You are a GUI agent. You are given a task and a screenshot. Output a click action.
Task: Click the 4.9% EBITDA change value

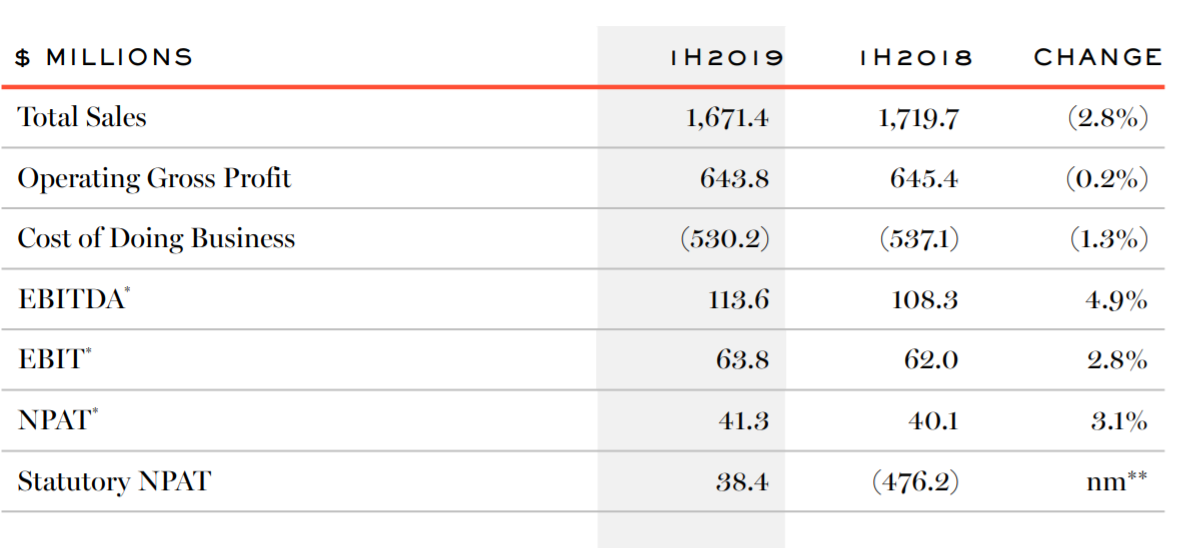click(x=1117, y=300)
